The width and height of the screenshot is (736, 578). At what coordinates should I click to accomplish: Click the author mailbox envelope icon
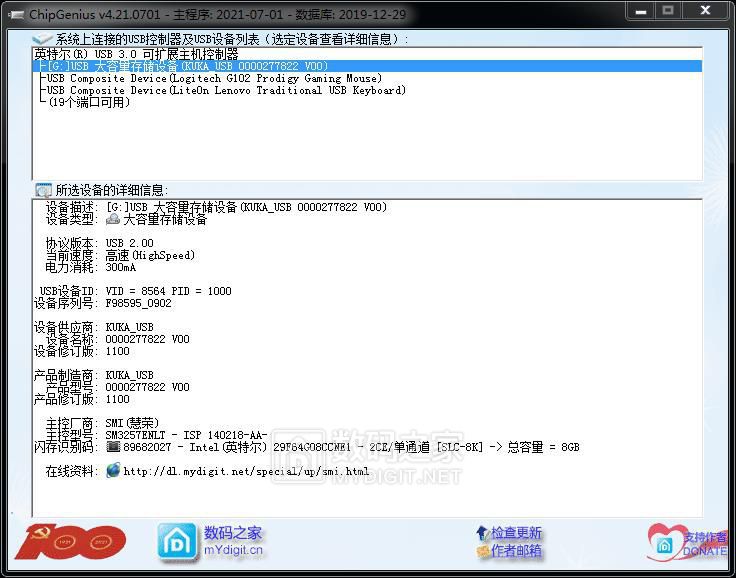point(483,551)
